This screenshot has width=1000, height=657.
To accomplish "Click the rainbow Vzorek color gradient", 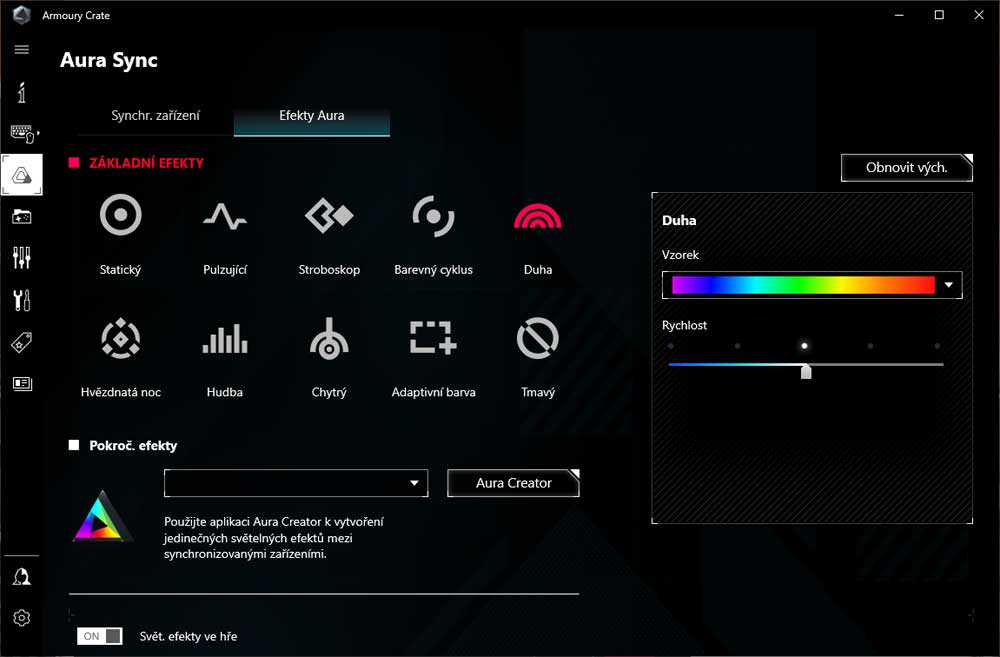I will [804, 285].
